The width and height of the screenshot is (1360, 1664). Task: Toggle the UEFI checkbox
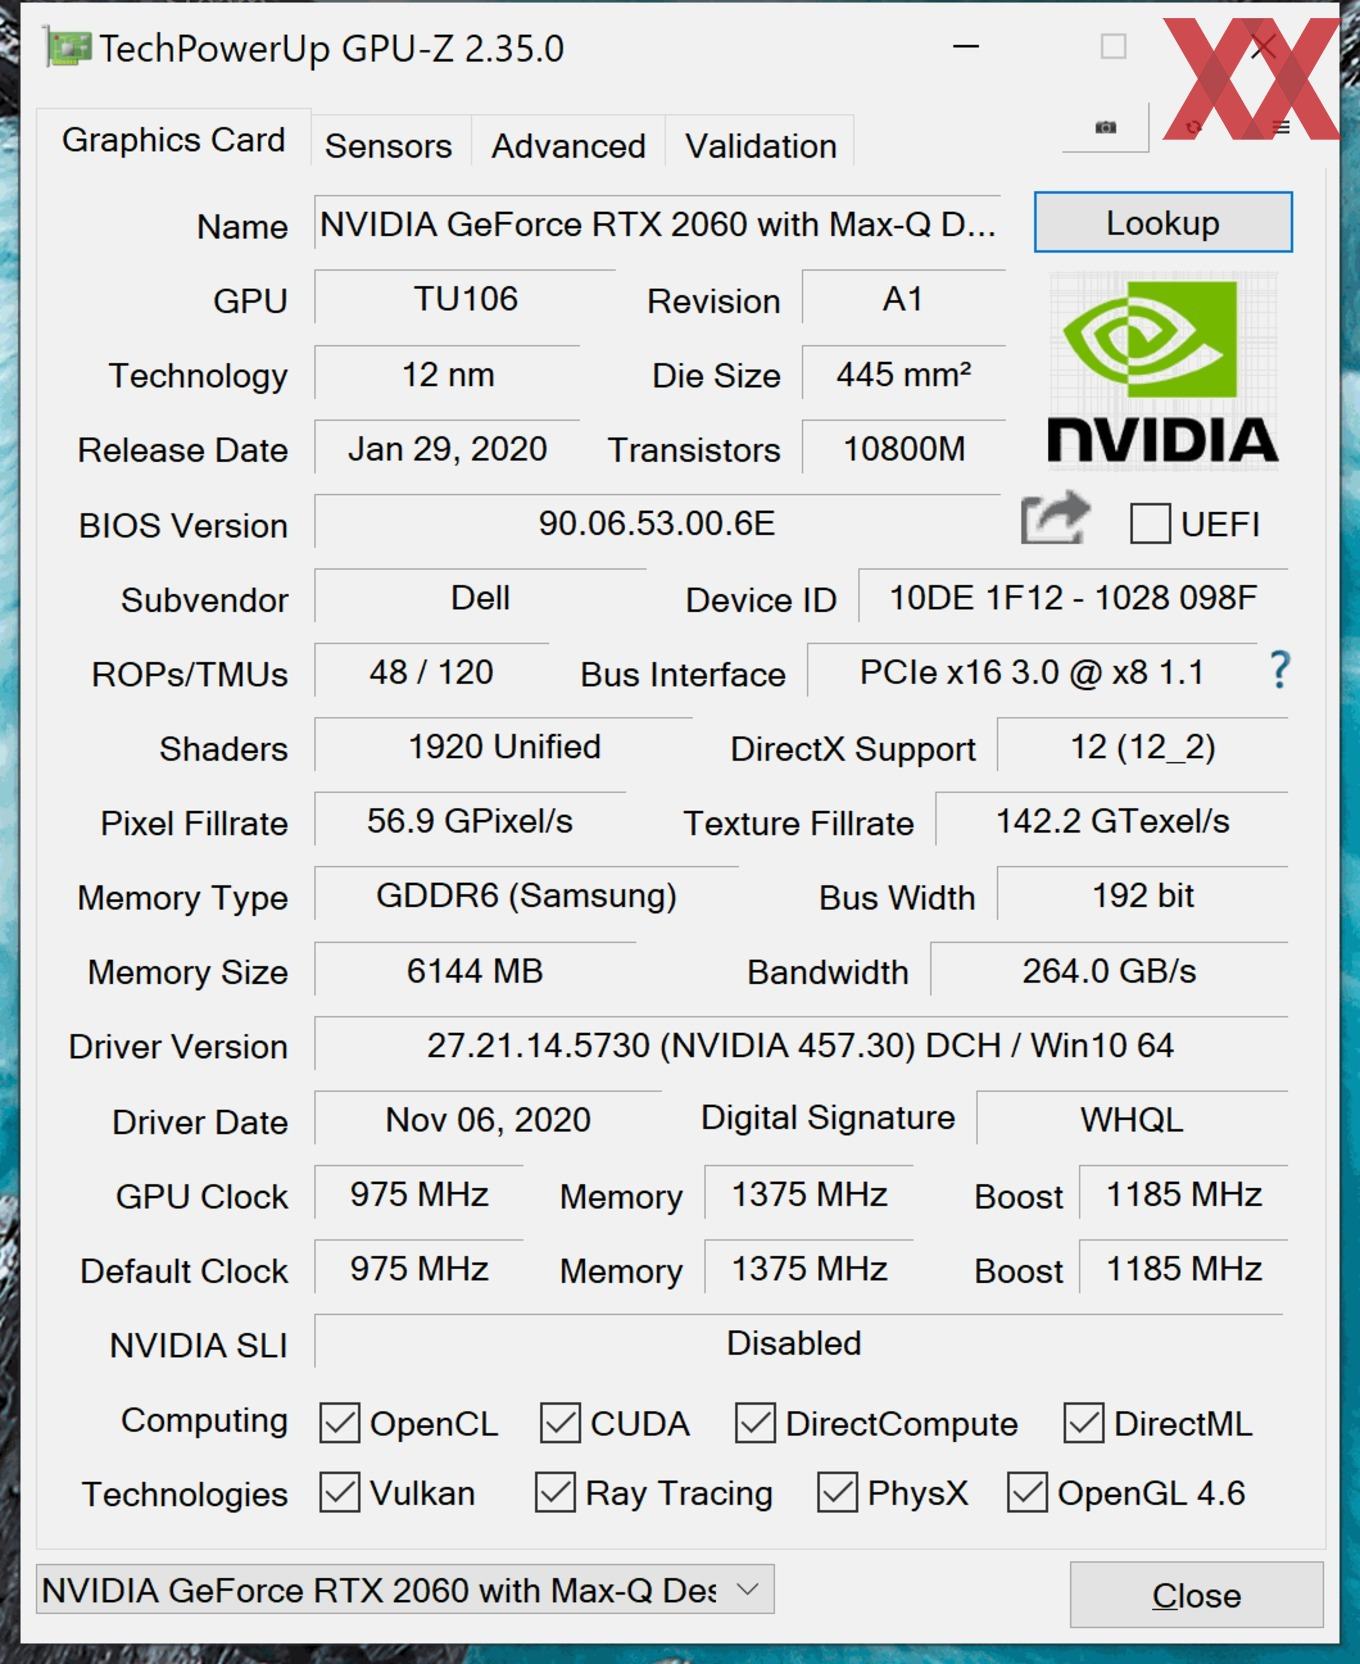click(x=1150, y=523)
